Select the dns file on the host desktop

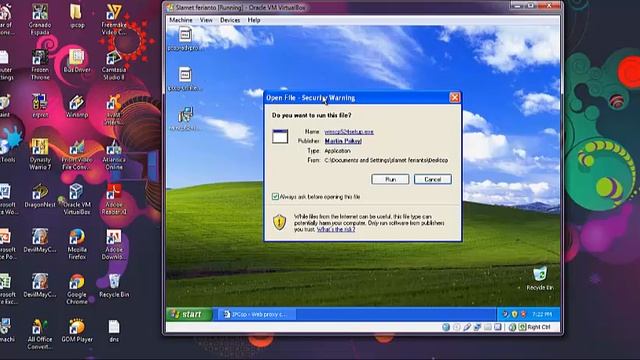tap(114, 331)
